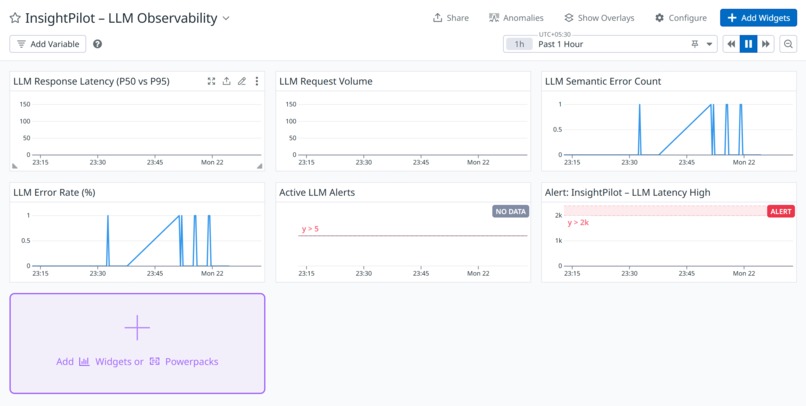Click the bottom-right resize handle of the Latency widget
The height and width of the screenshot is (406, 806).
pyautogui.click(x=260, y=166)
